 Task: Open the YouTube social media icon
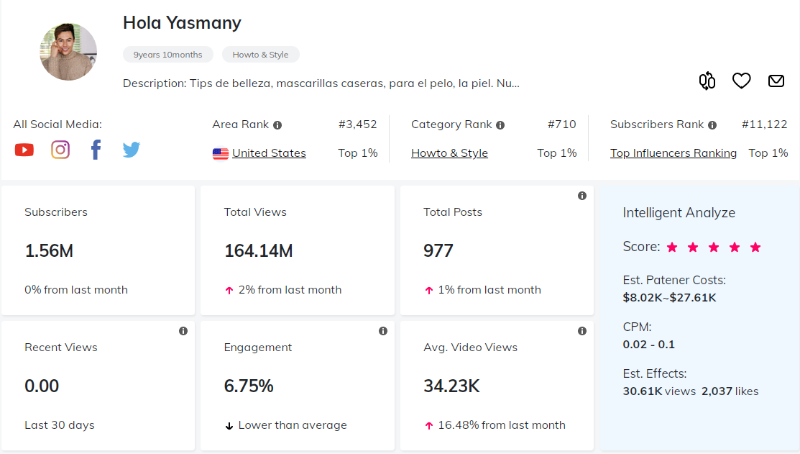coord(24,150)
